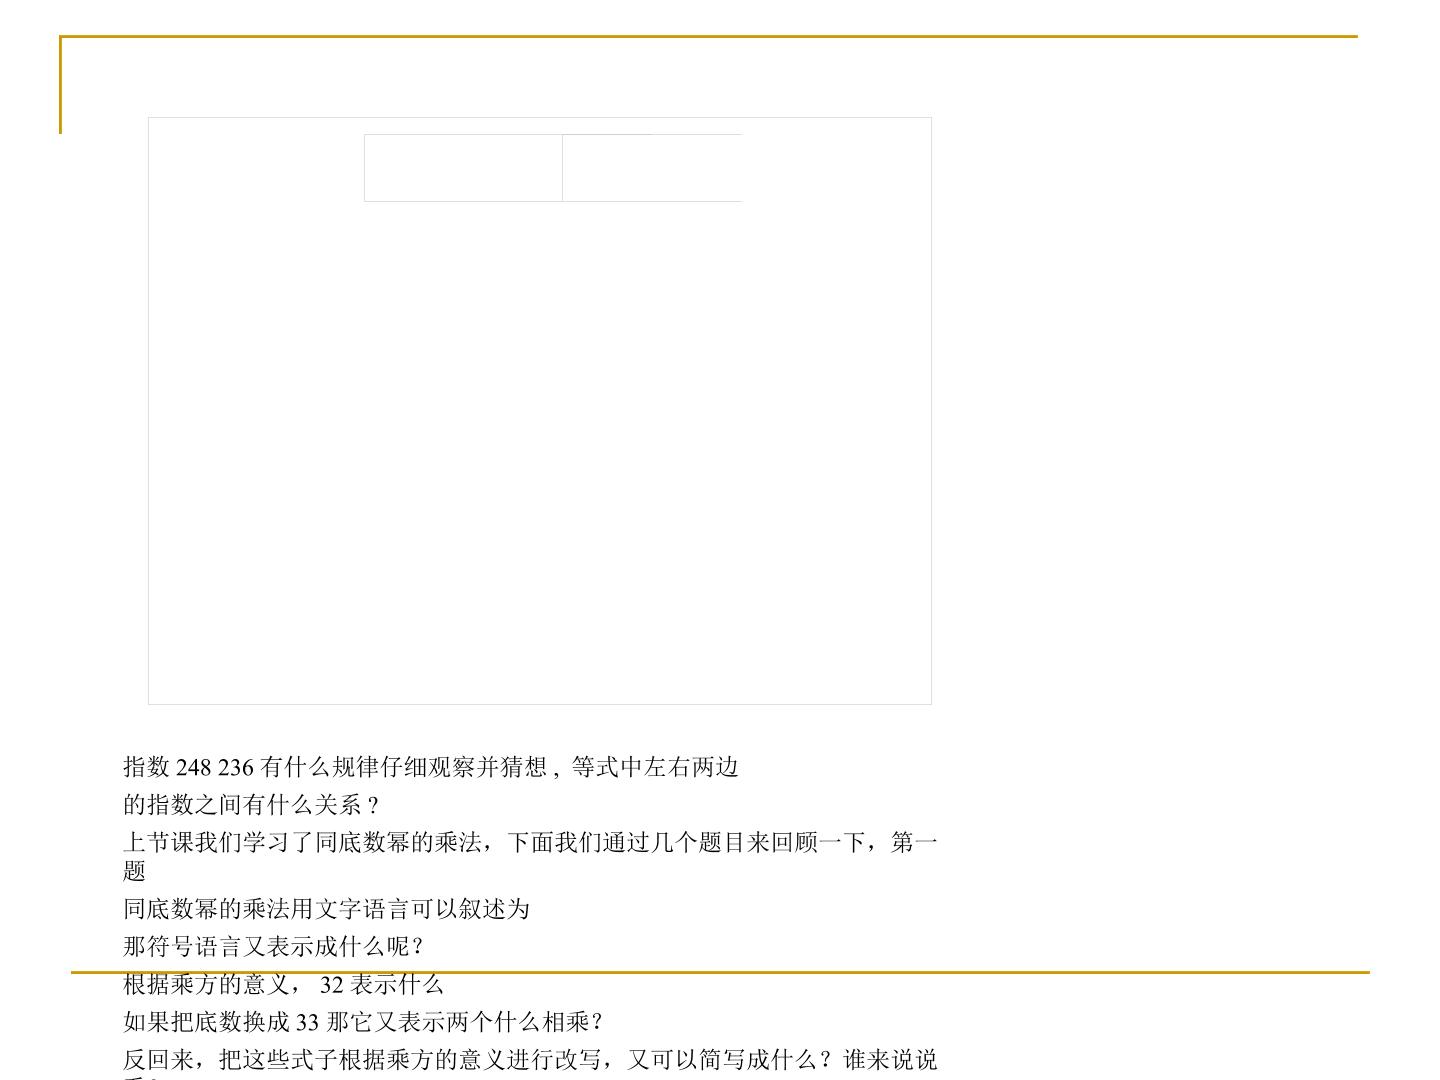Click the line '根据乘方的意义， 32 表示什么'
Image resolution: width=1440 pixels, height=1080 pixels.
tap(283, 984)
